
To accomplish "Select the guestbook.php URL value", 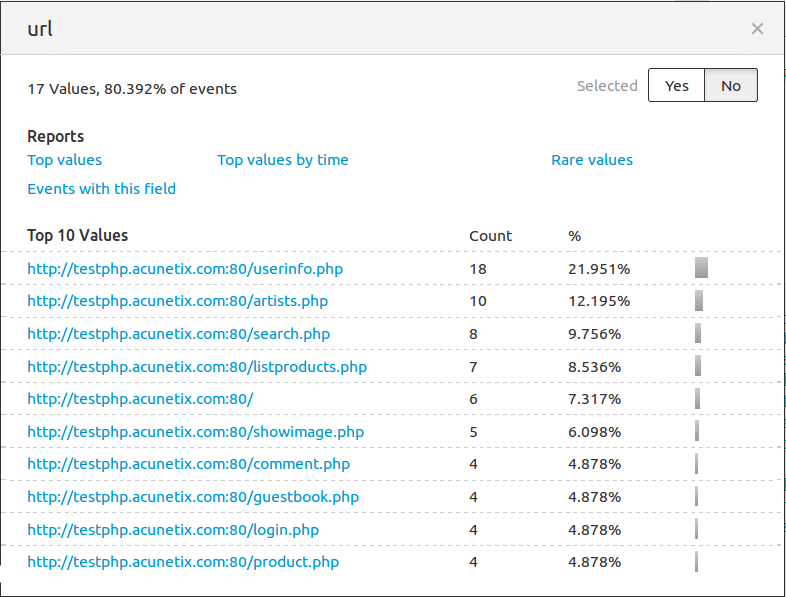I will pos(193,497).
